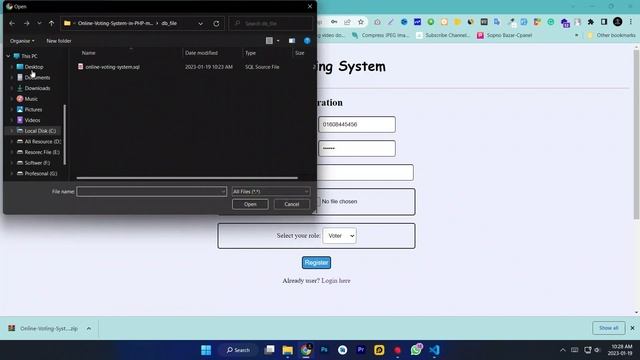Image resolution: width=640 pixels, height=360 pixels.
Task: Click the Cancel button in dialog
Action: click(x=291, y=204)
